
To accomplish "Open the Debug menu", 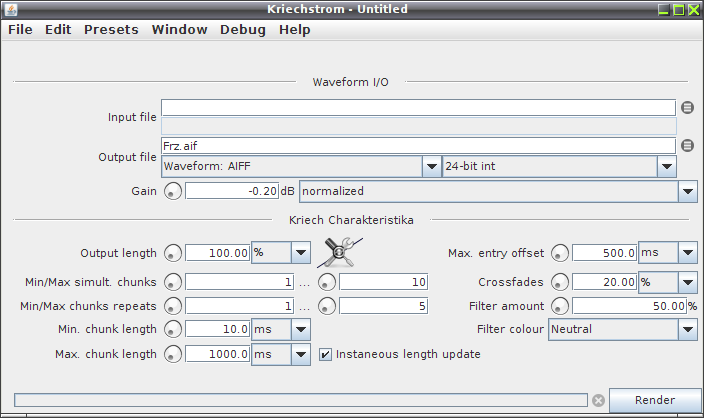I will (x=242, y=30).
